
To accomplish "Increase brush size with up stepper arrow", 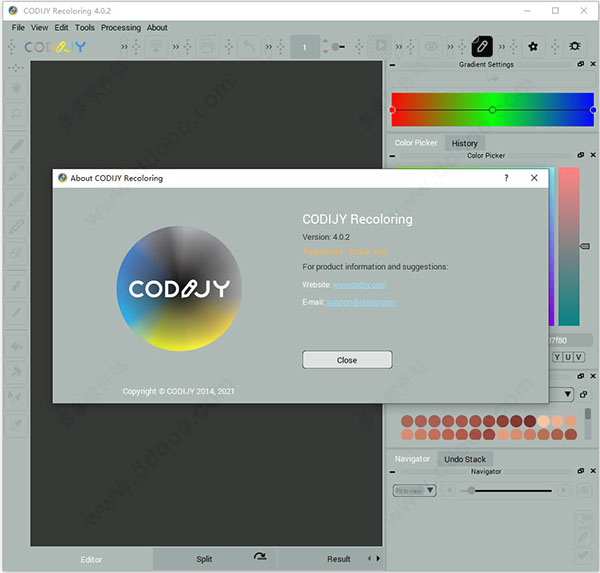I will click(x=325, y=41).
